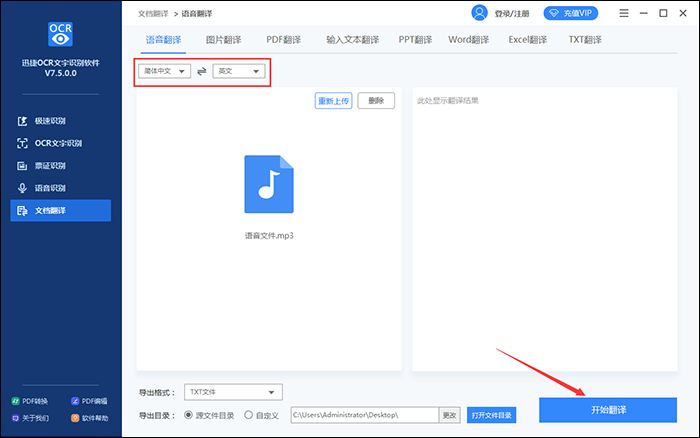Image resolution: width=700 pixels, height=438 pixels.
Task: Switch to the 图片翻译 tab
Action: click(x=225, y=39)
